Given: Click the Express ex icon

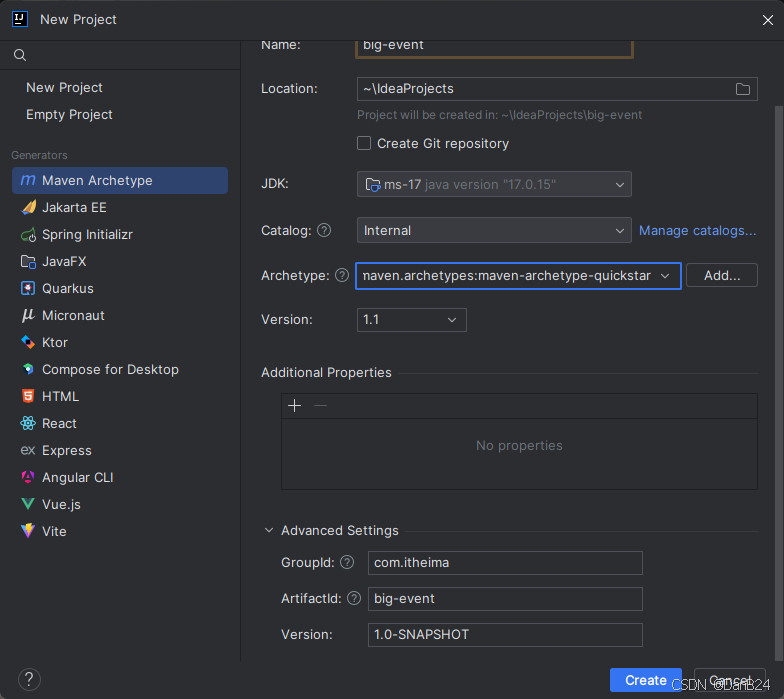Looking at the screenshot, I should tap(28, 450).
